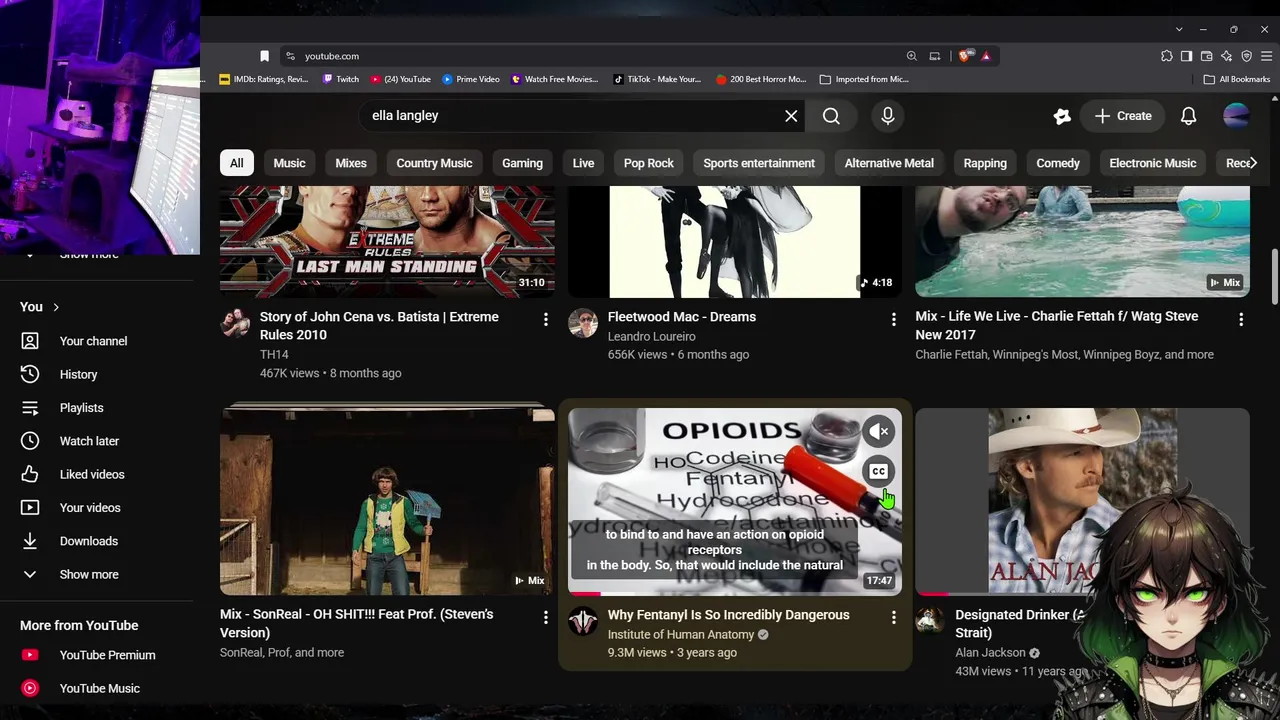Viewport: 1280px width, 720px height.
Task: Click the Create button
Action: [x=1123, y=116]
